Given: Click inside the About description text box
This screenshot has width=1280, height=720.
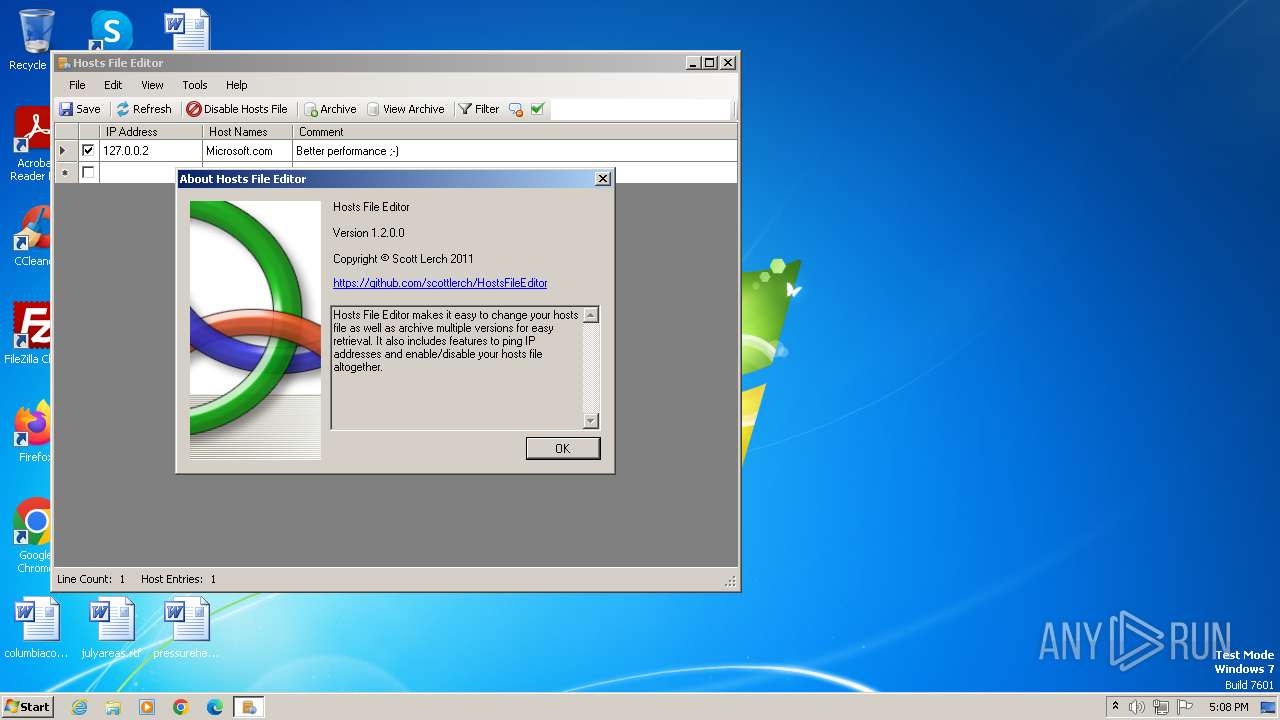Looking at the screenshot, I should tap(457, 368).
